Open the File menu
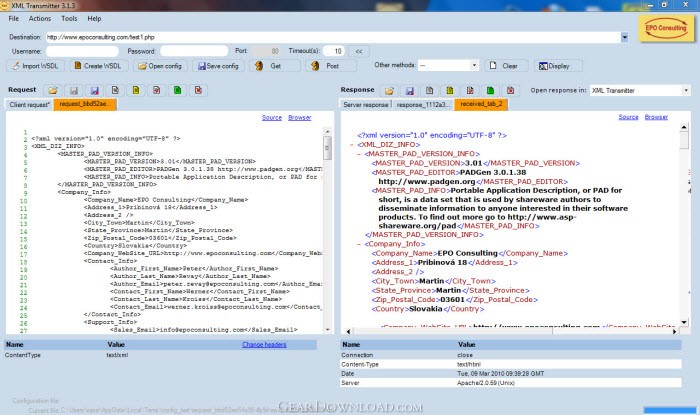The height and width of the screenshot is (415, 700). click(14, 19)
